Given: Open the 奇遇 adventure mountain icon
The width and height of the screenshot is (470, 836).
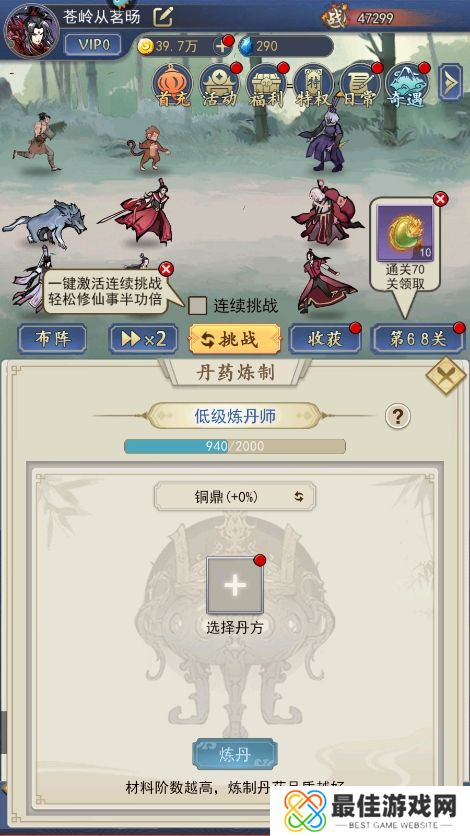Looking at the screenshot, I should tap(407, 86).
